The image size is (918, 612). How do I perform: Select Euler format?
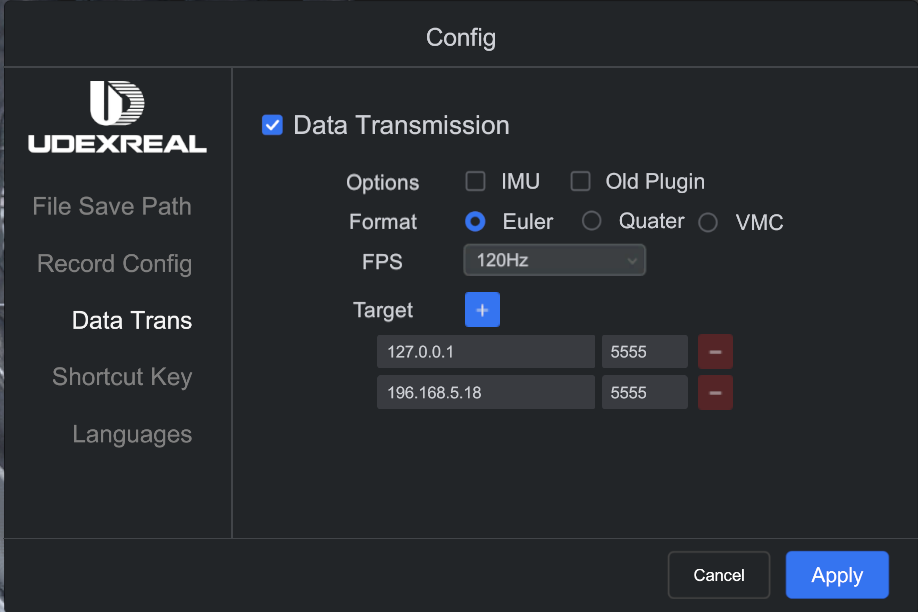point(476,221)
